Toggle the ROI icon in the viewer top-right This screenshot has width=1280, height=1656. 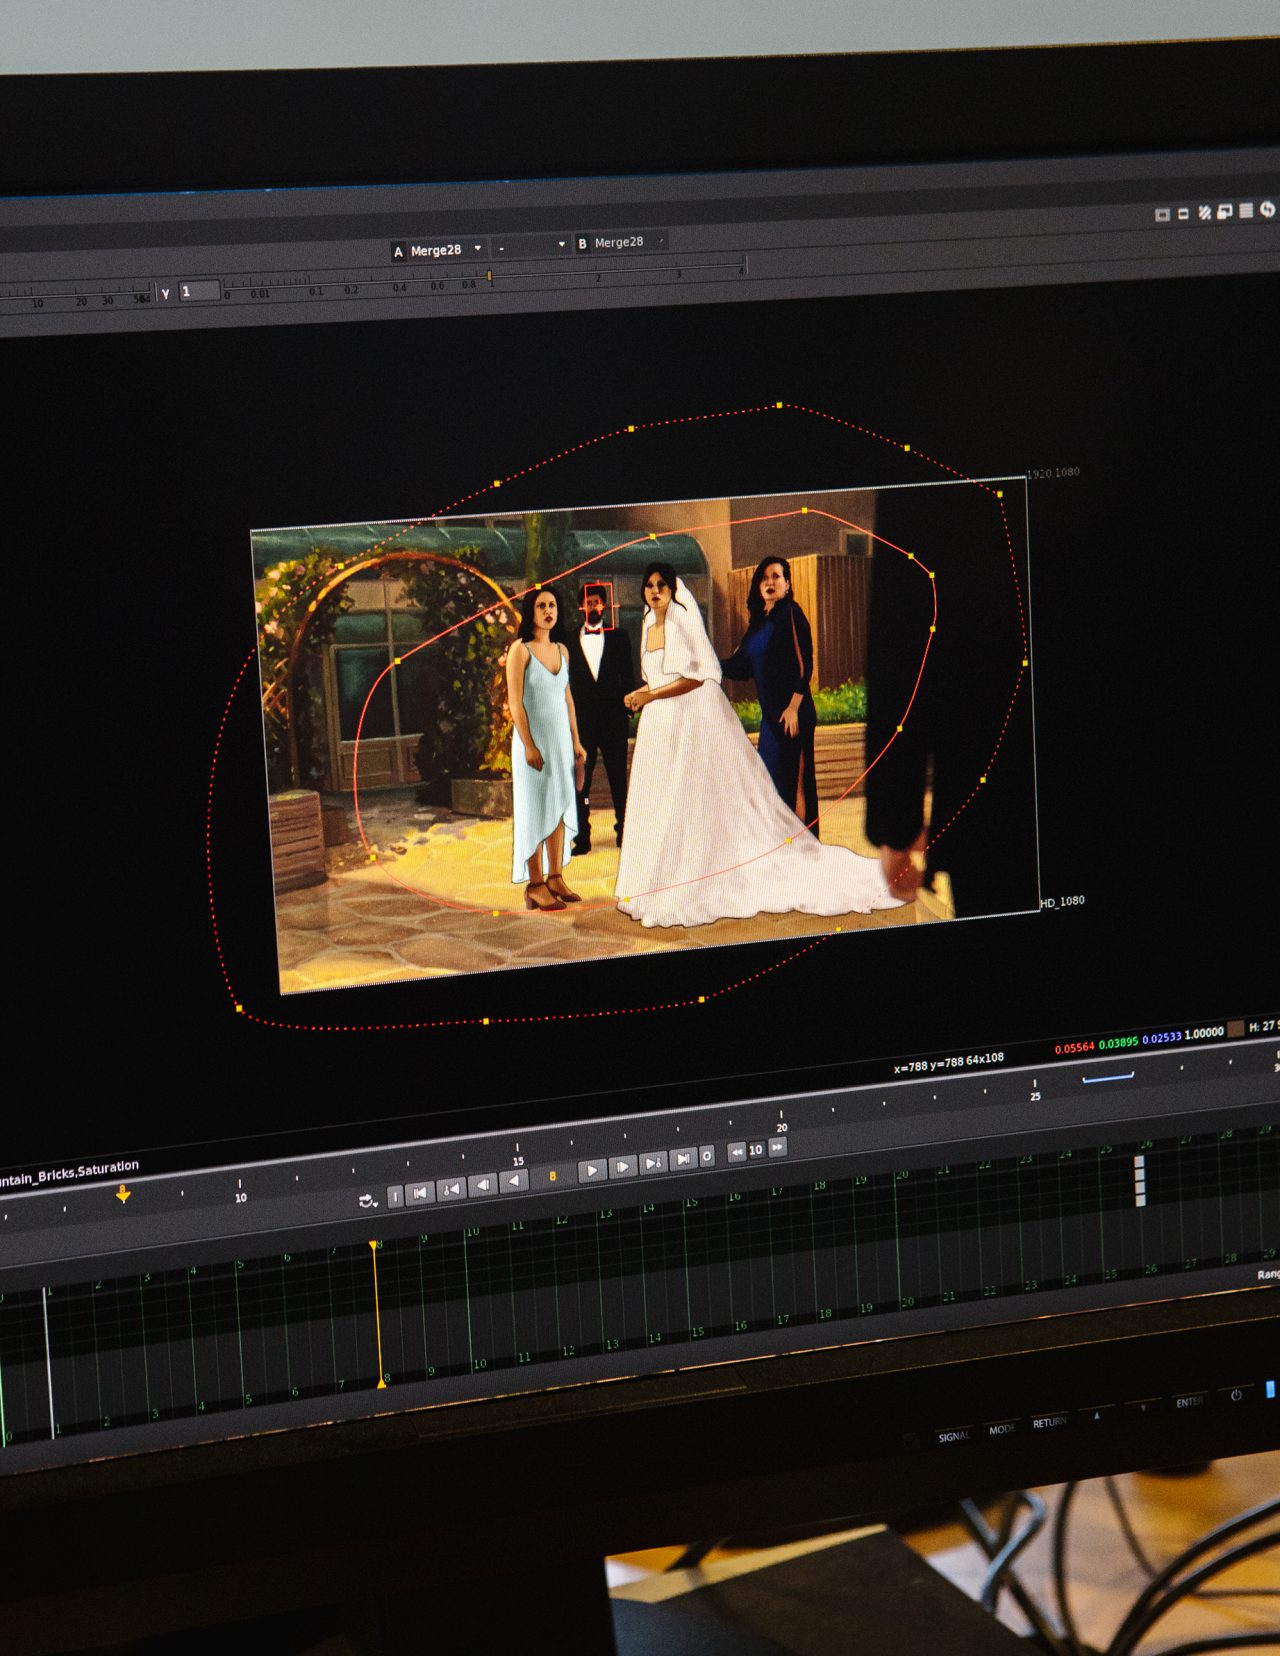pos(1162,215)
